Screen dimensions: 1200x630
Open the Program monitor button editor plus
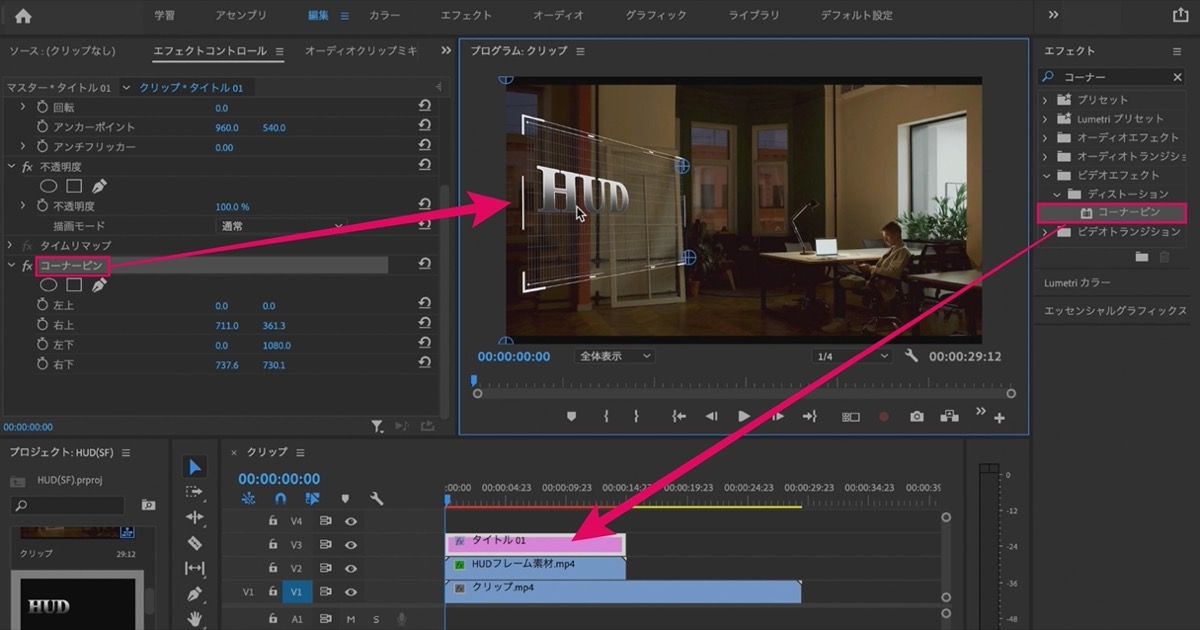pos(999,419)
